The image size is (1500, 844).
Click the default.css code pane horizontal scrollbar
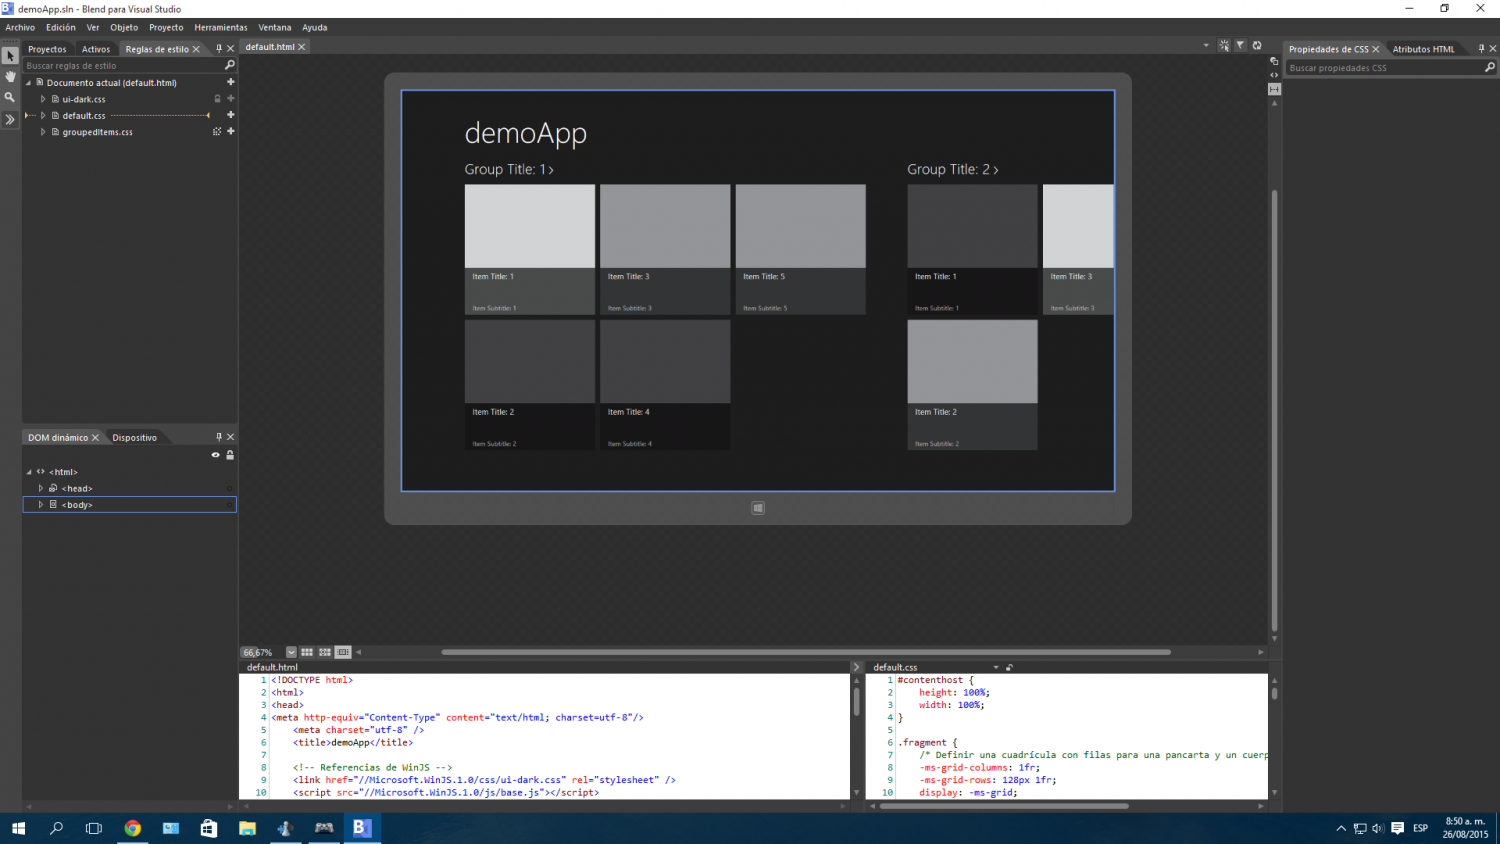1004,806
